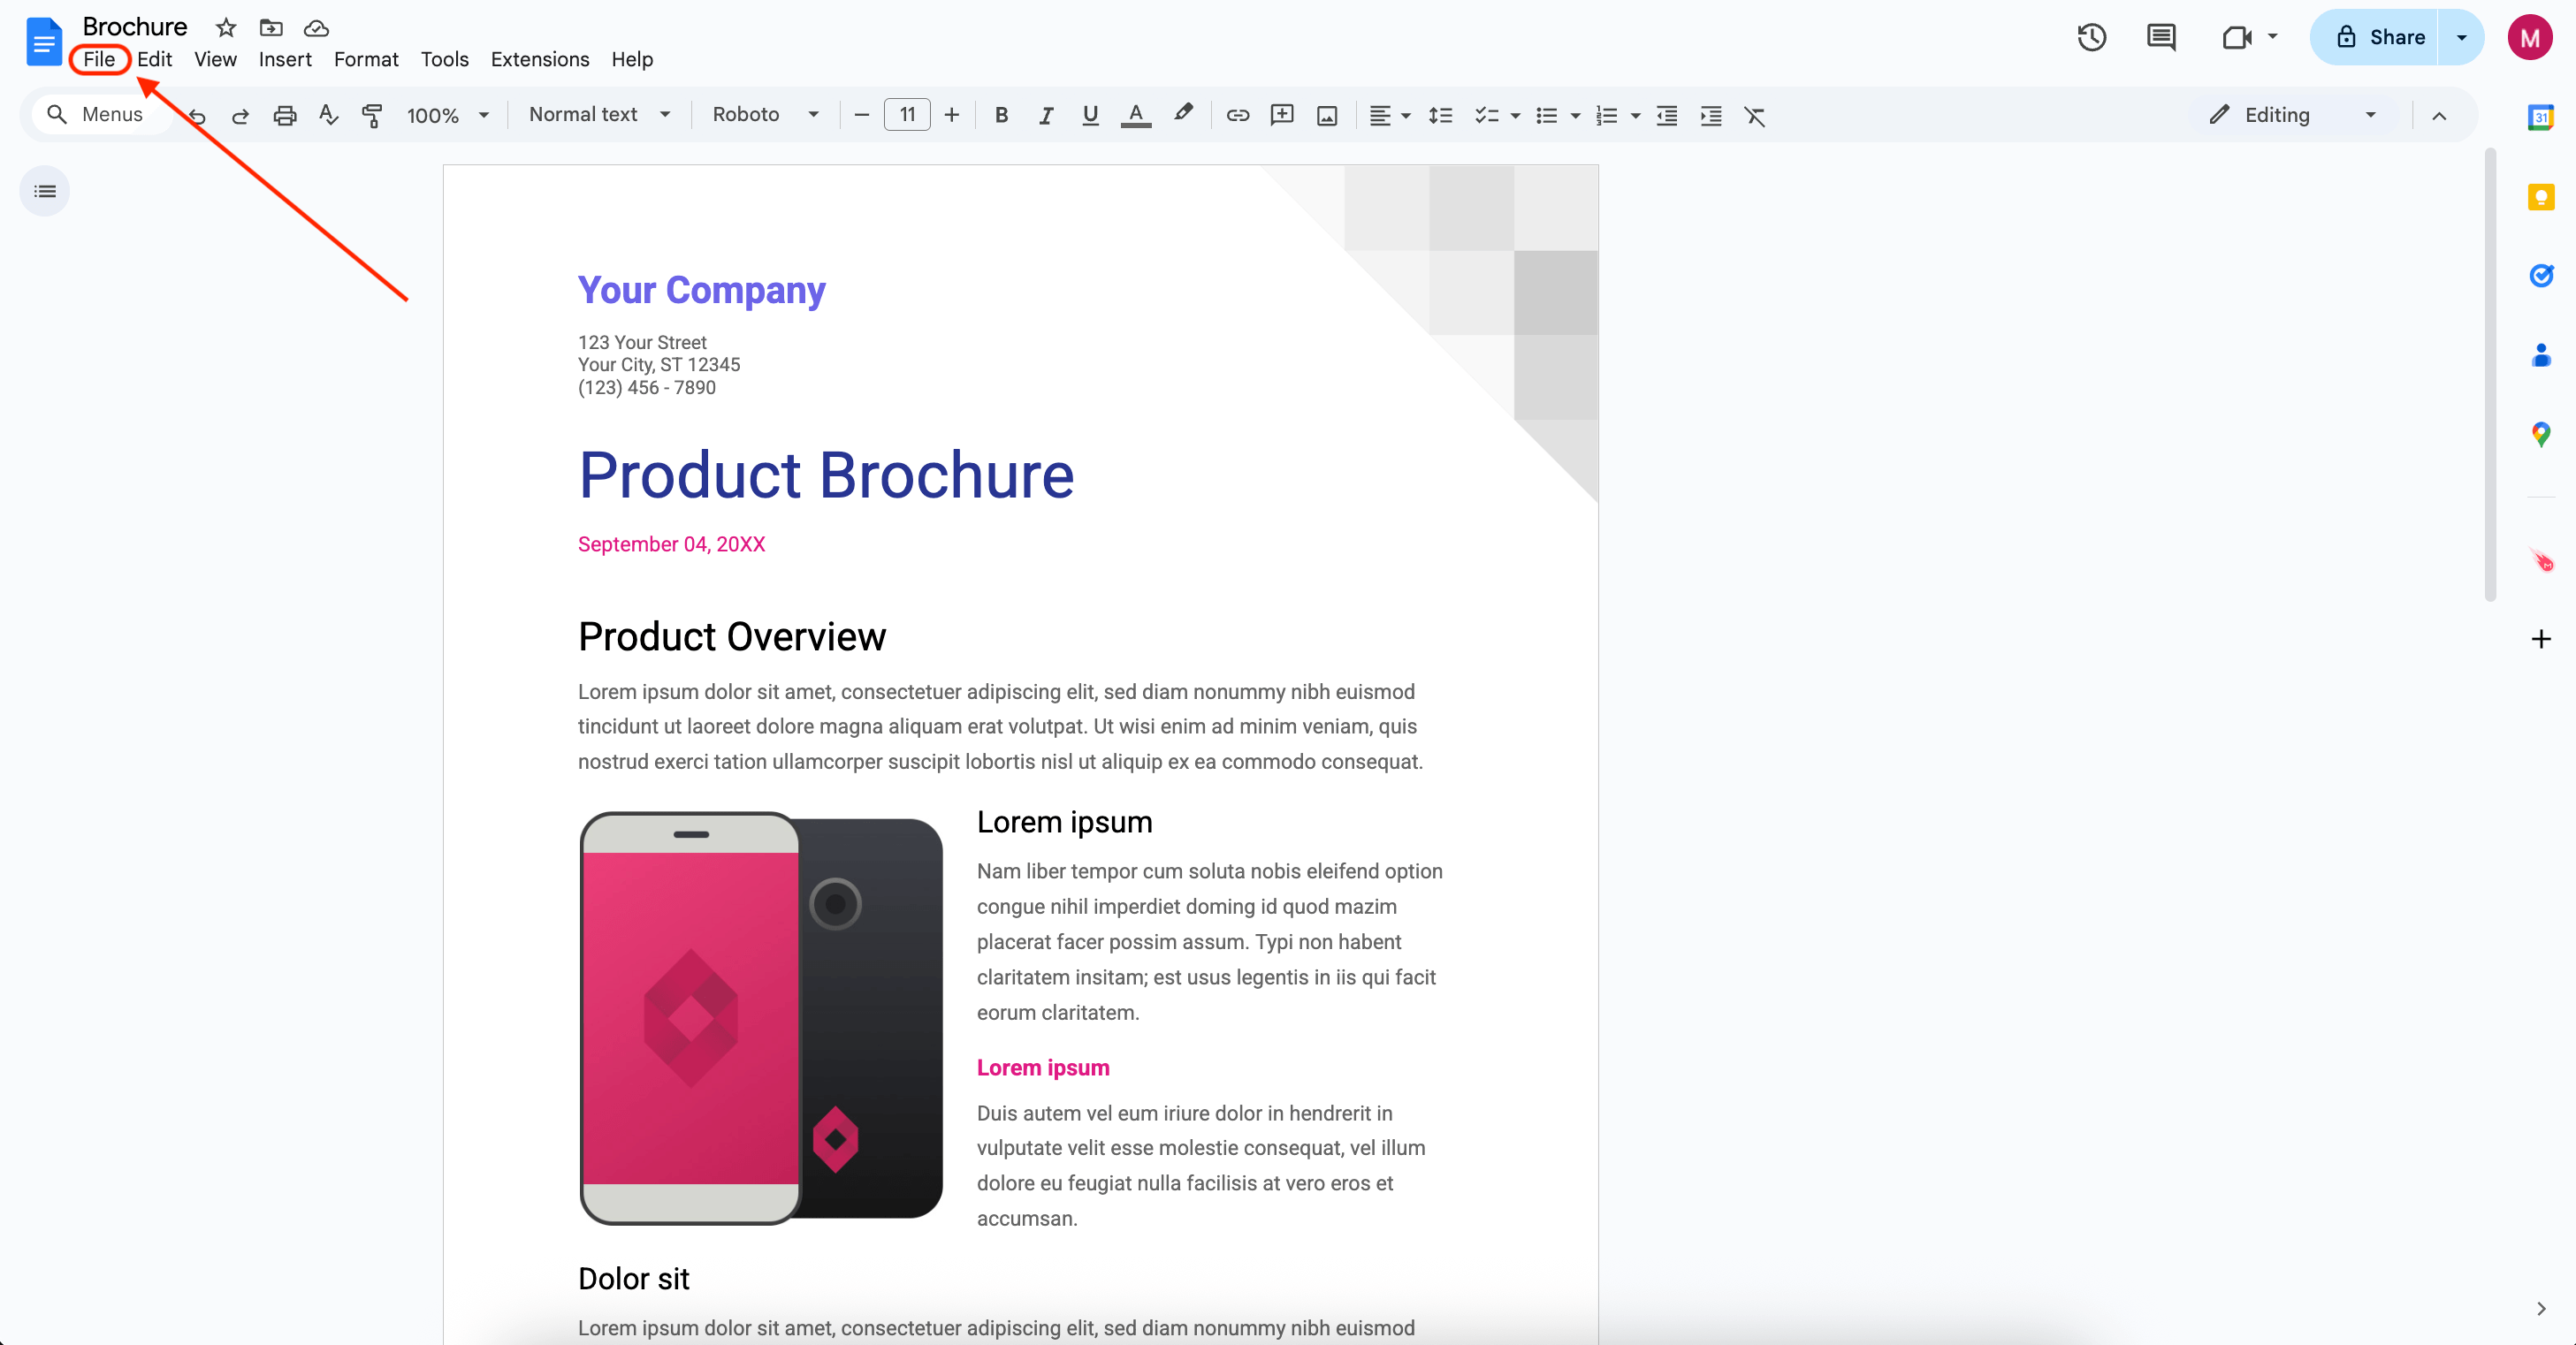Open Normal text style dropdown
The image size is (2576, 1345).
pyautogui.click(x=599, y=115)
